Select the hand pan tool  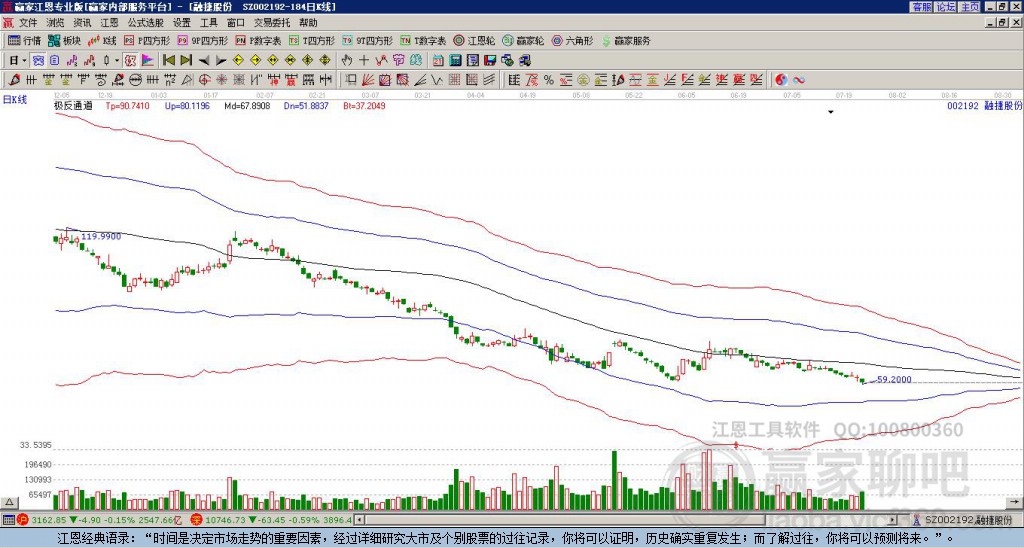pyautogui.click(x=346, y=61)
